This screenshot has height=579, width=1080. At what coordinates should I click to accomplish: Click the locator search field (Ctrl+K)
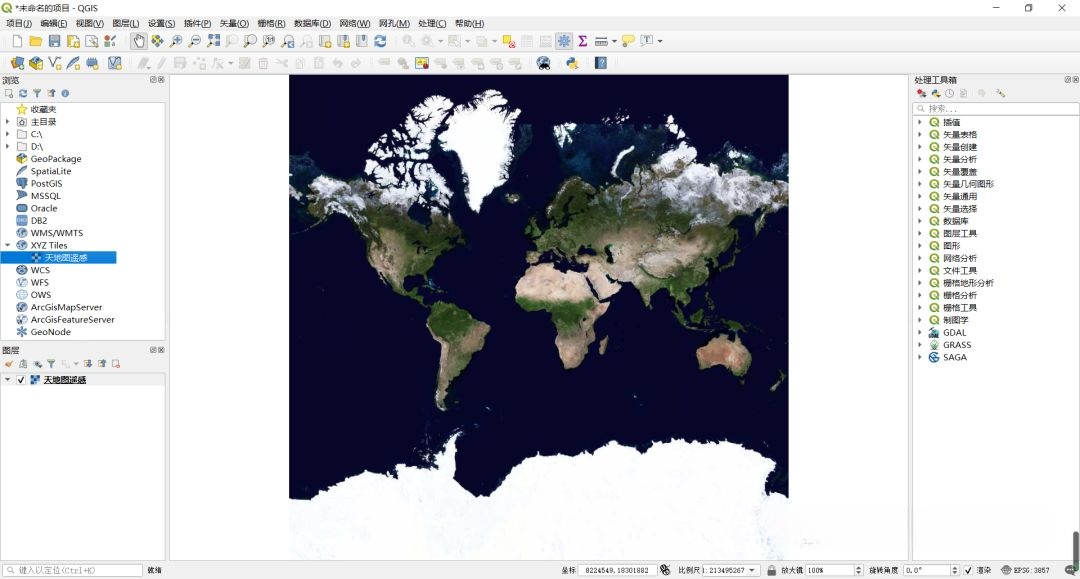pyautogui.click(x=72, y=570)
